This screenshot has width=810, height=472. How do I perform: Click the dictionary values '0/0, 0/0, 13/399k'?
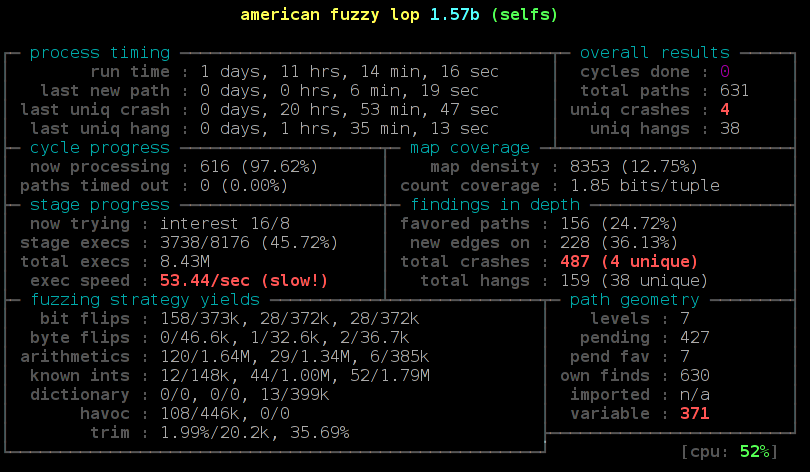click(244, 395)
